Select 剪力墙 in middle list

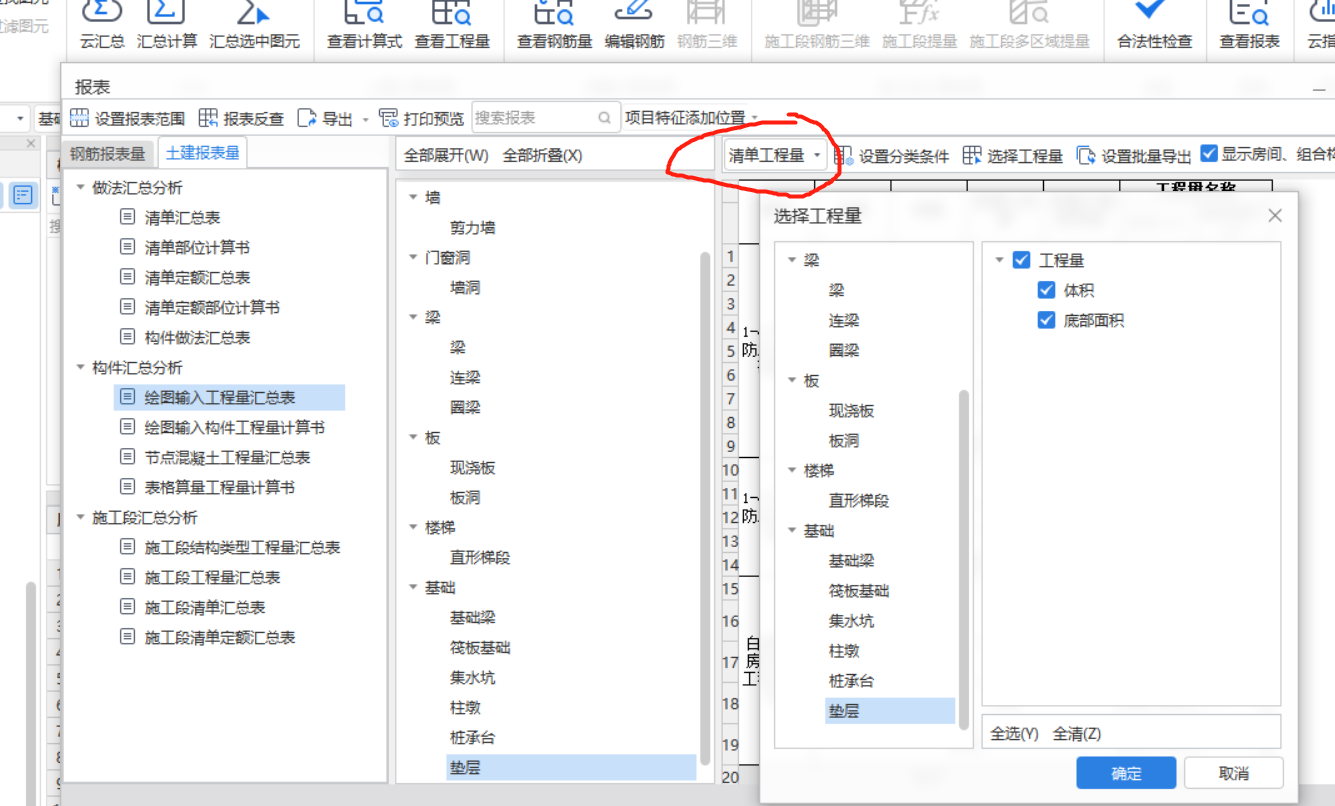point(473,227)
